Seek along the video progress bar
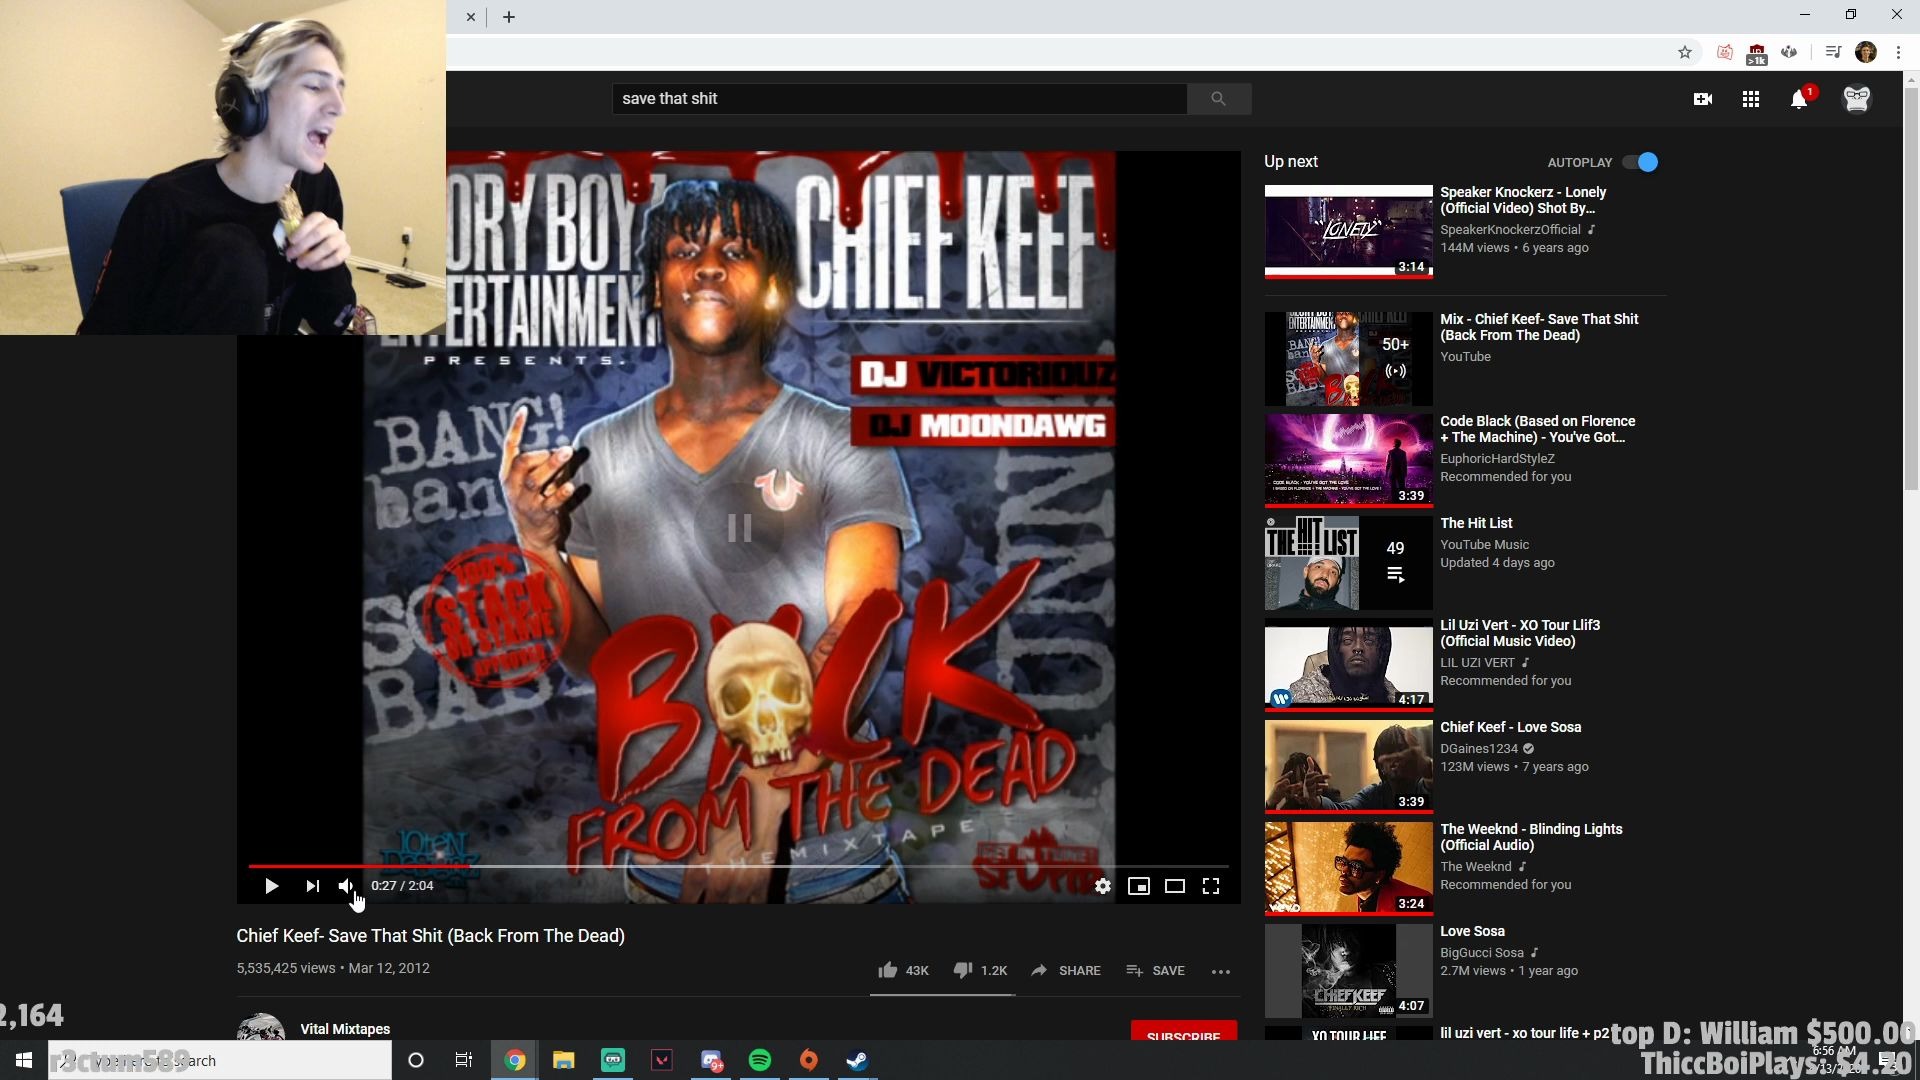This screenshot has height=1080, width=1920. click(740, 866)
